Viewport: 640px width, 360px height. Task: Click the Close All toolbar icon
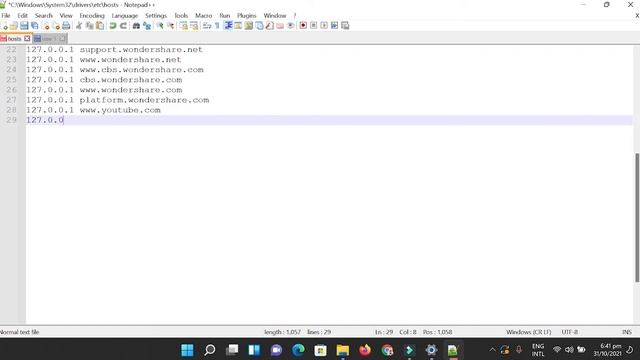point(56,26)
